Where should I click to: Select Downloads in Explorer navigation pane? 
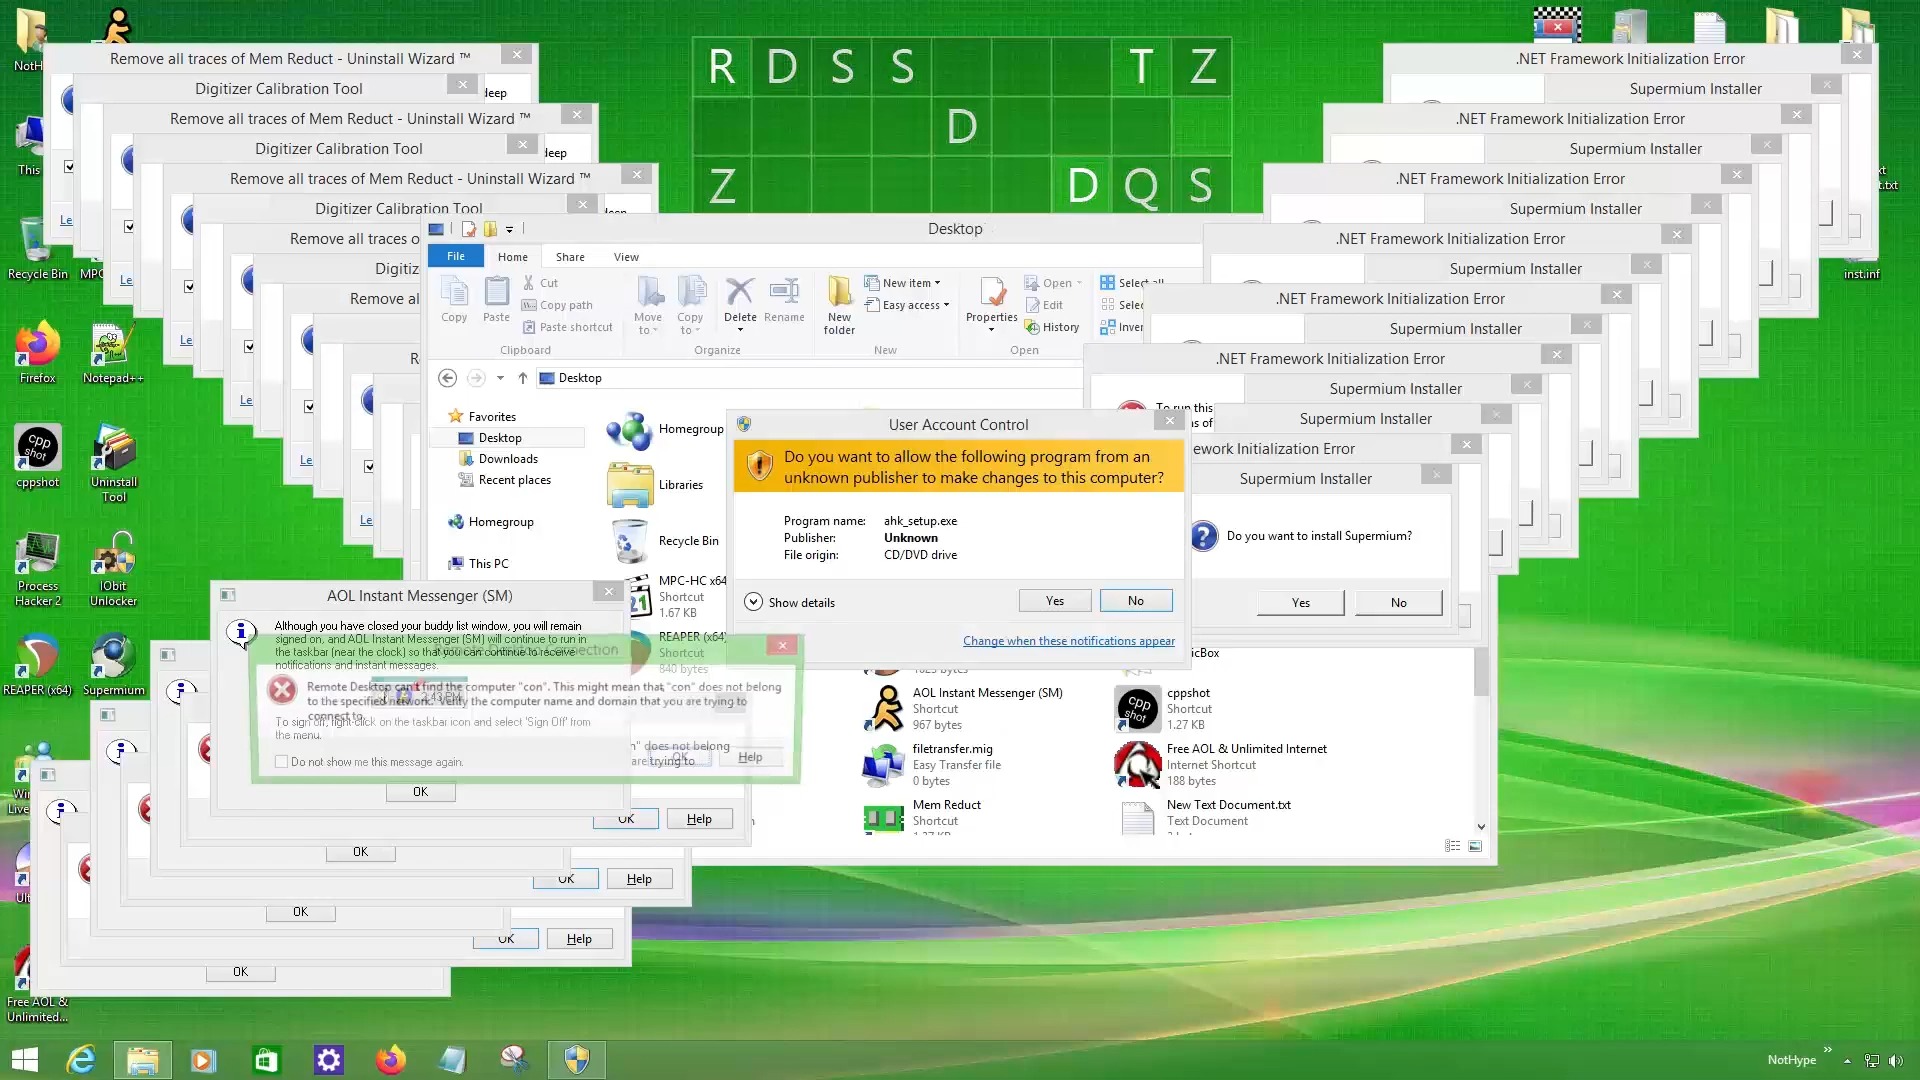pos(508,459)
